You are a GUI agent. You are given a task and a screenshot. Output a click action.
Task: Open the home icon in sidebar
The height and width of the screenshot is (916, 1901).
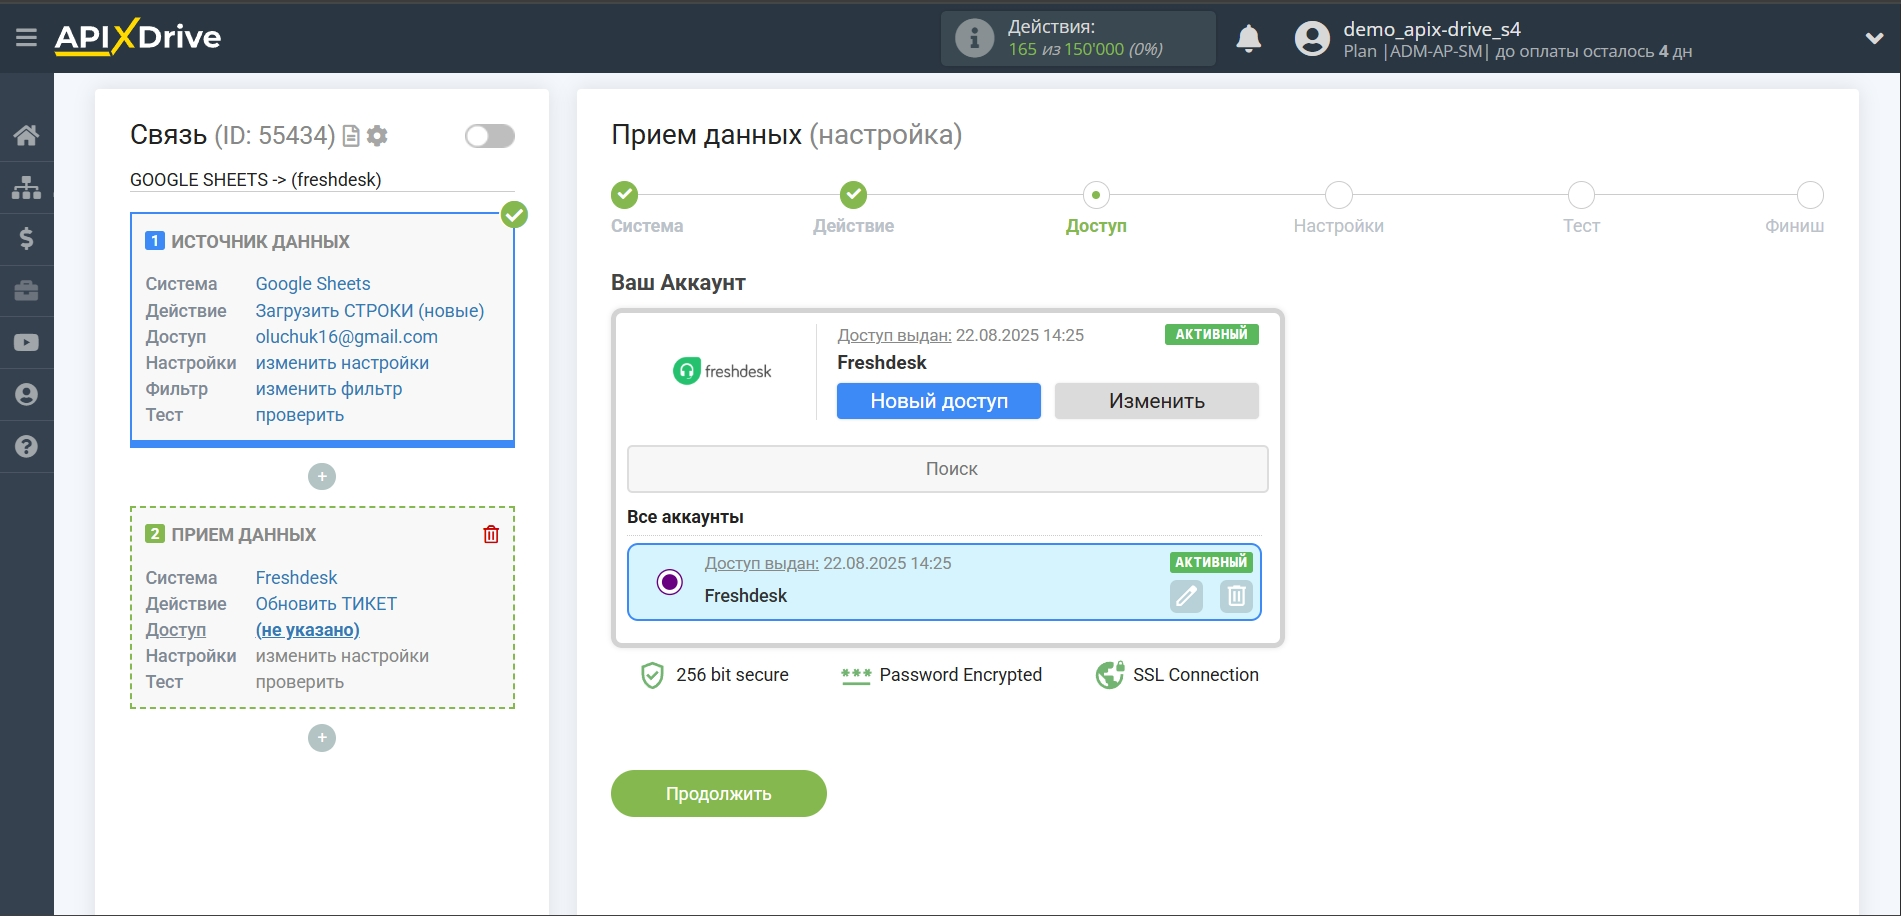(x=27, y=135)
